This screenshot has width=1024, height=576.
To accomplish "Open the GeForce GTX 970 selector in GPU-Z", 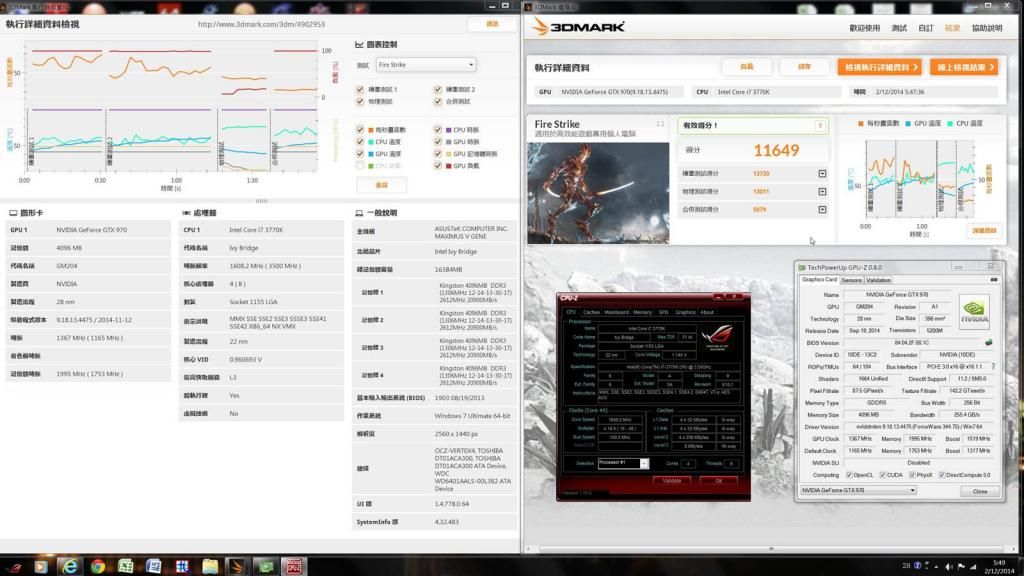I will pos(858,490).
